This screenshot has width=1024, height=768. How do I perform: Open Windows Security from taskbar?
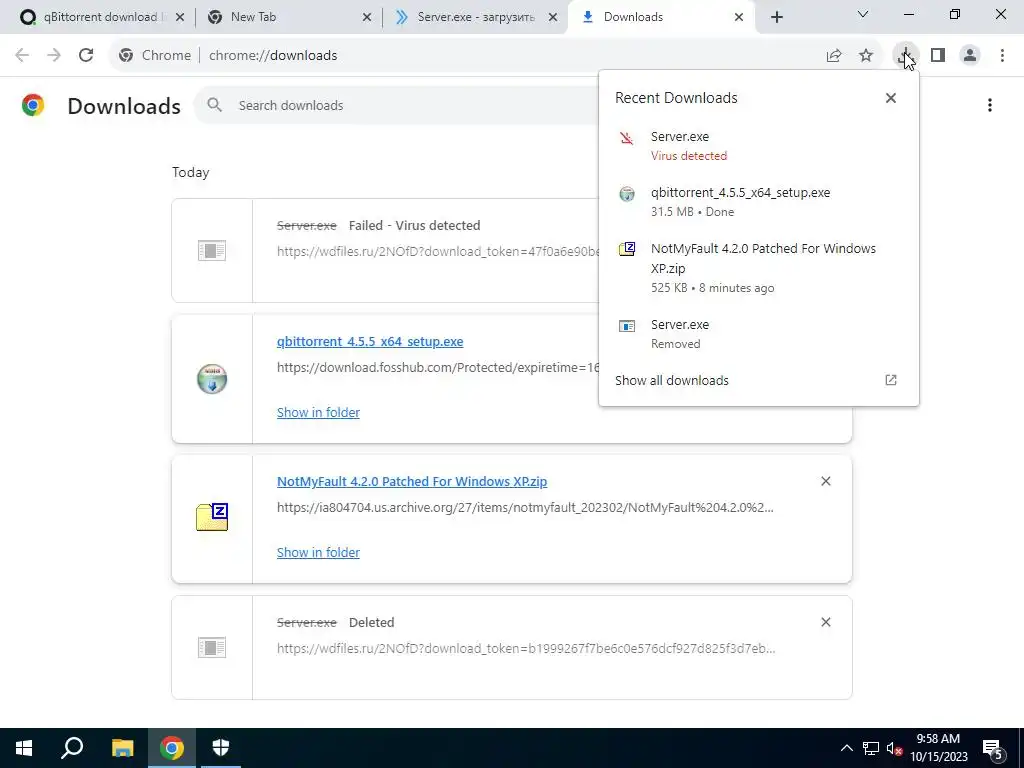click(221, 748)
